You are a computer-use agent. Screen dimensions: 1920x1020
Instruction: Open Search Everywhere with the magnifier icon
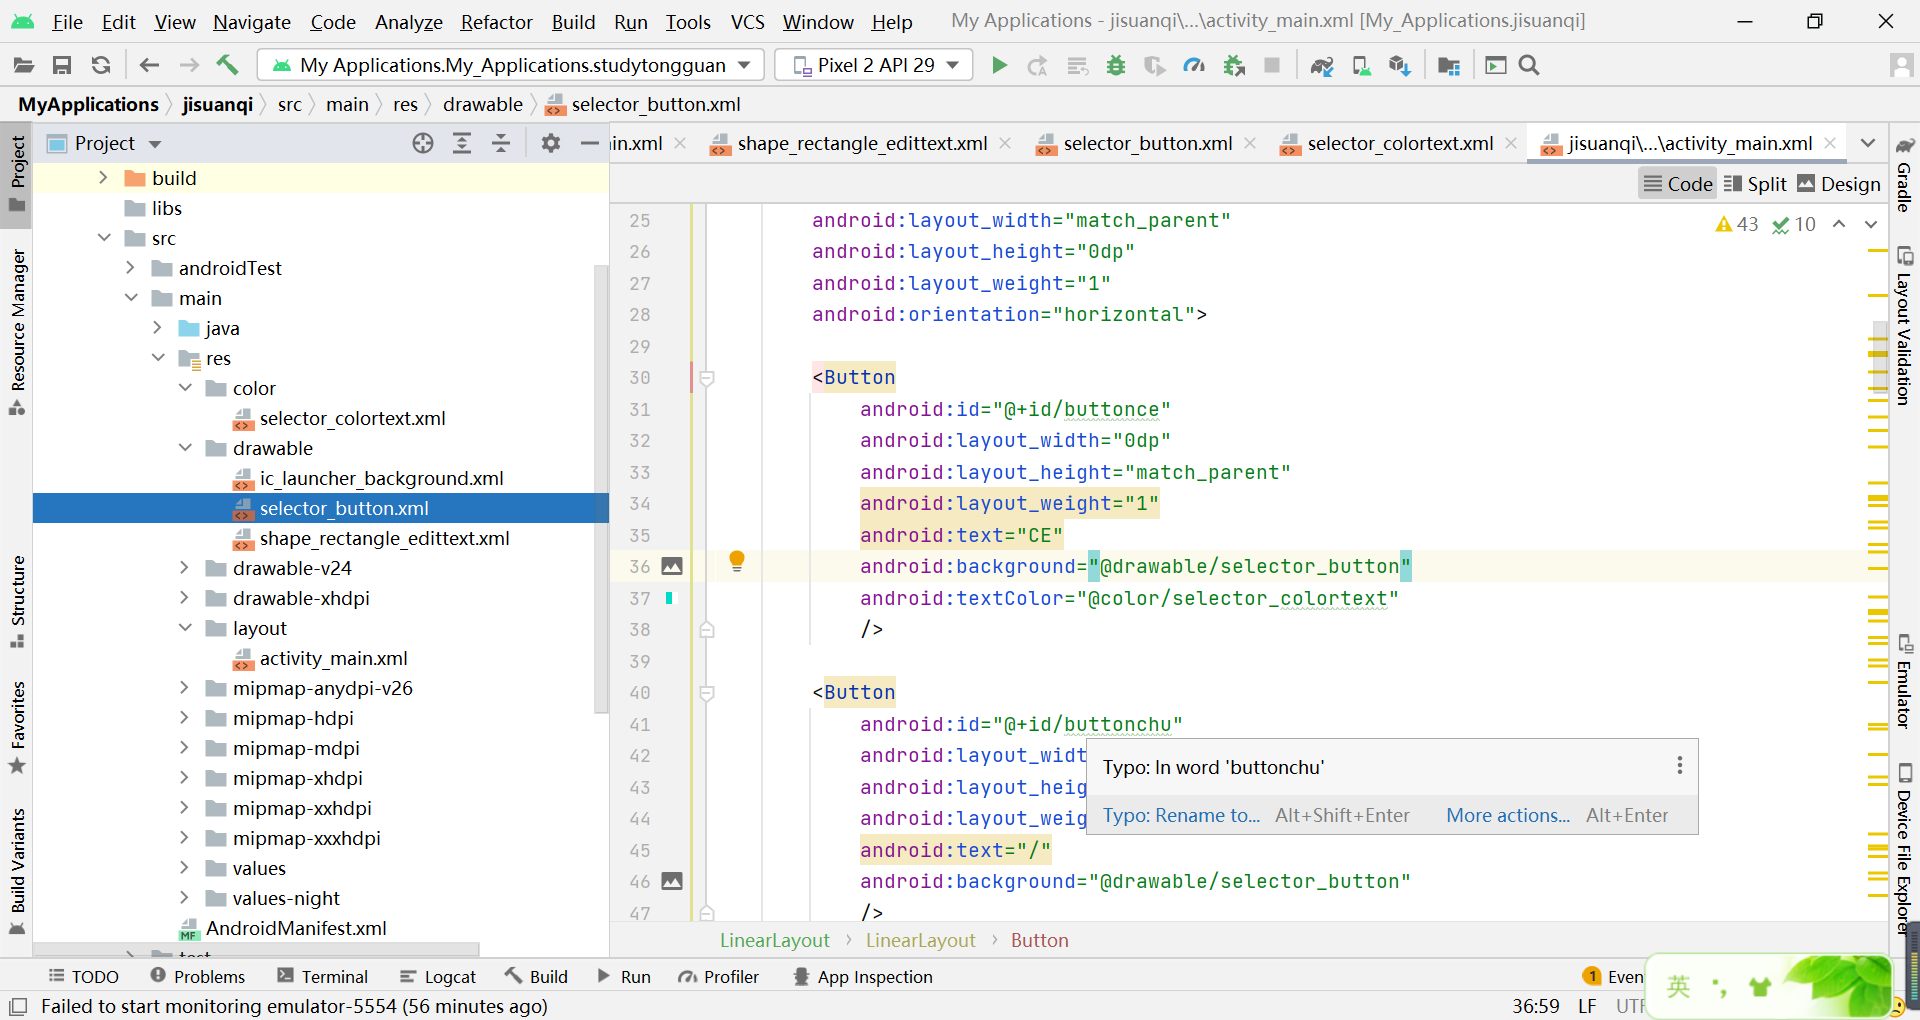1529,65
